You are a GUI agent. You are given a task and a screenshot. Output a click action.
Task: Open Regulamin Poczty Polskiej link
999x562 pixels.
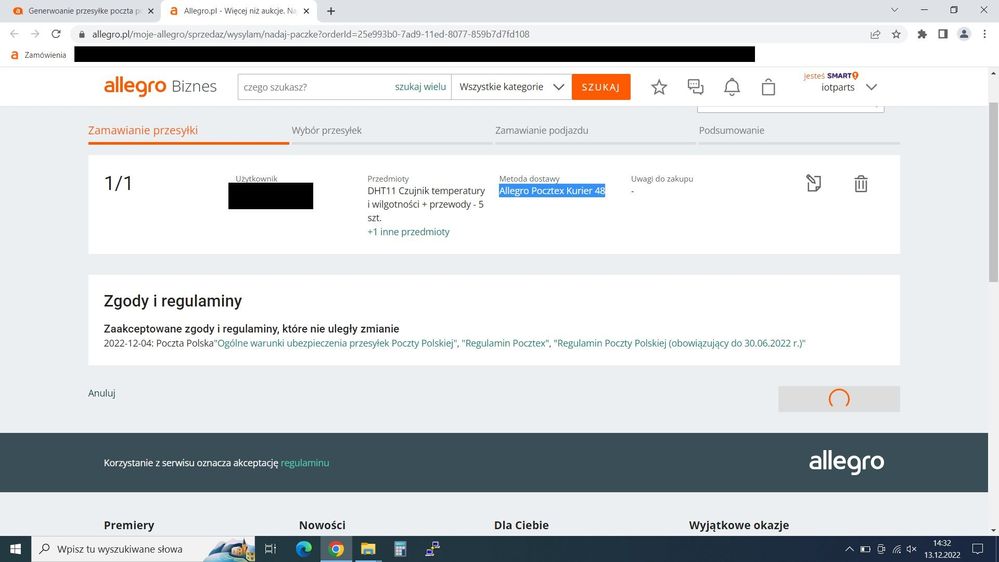pos(679,343)
